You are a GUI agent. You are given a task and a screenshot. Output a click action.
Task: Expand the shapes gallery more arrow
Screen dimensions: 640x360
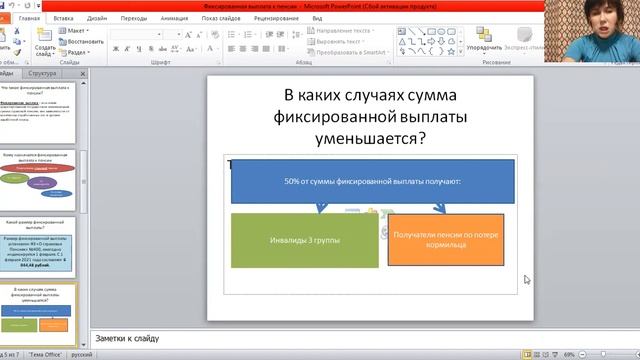tap(461, 52)
